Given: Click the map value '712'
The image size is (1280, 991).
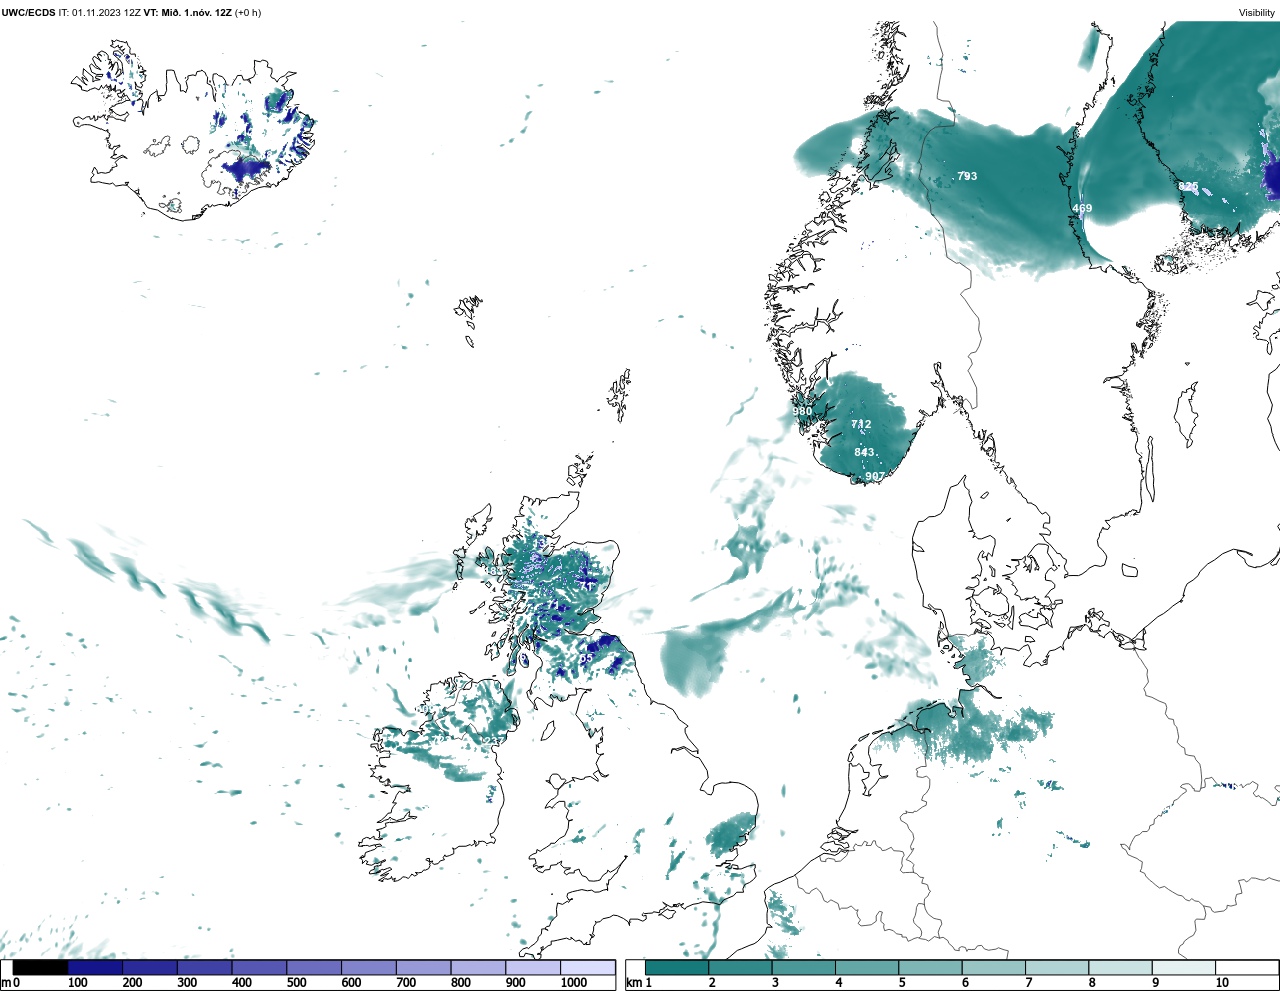Looking at the screenshot, I should click(861, 424).
